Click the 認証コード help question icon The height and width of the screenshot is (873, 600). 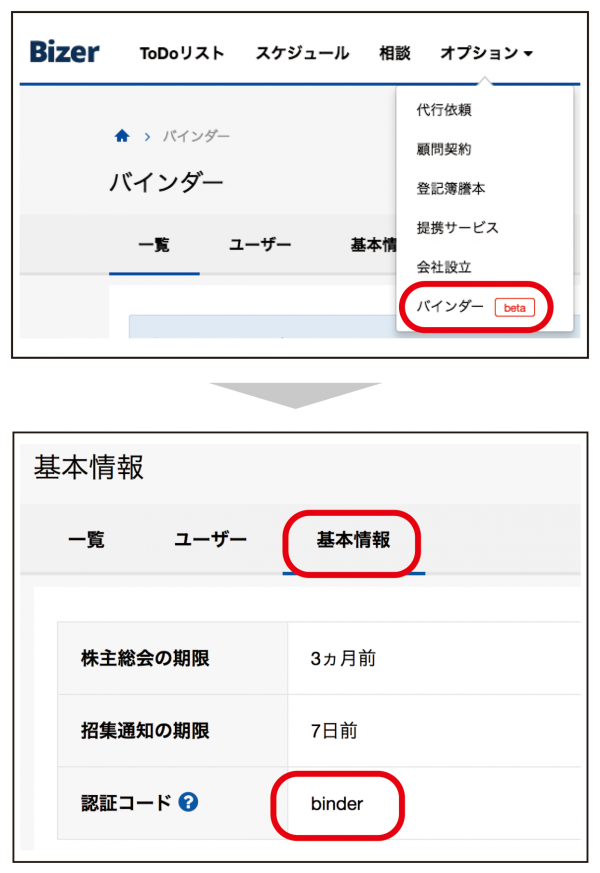pos(188,802)
